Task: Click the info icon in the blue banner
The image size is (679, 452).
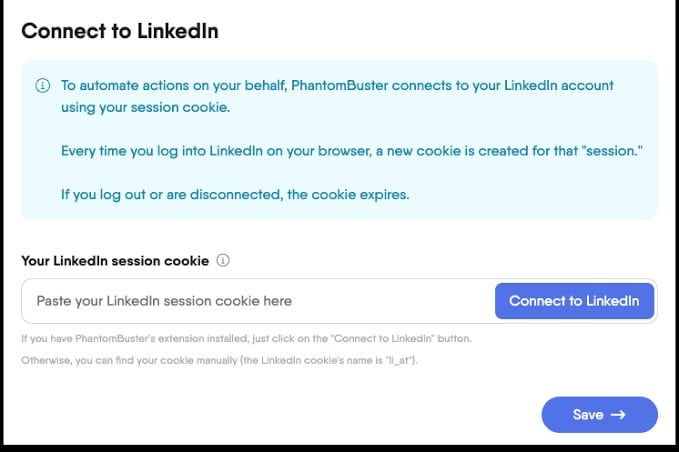Action: (x=42, y=86)
